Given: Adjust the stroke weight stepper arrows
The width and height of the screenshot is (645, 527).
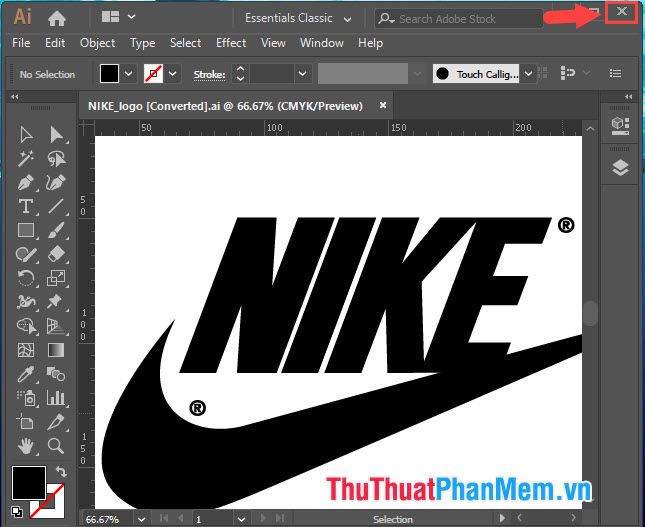Looking at the screenshot, I should click(x=241, y=74).
